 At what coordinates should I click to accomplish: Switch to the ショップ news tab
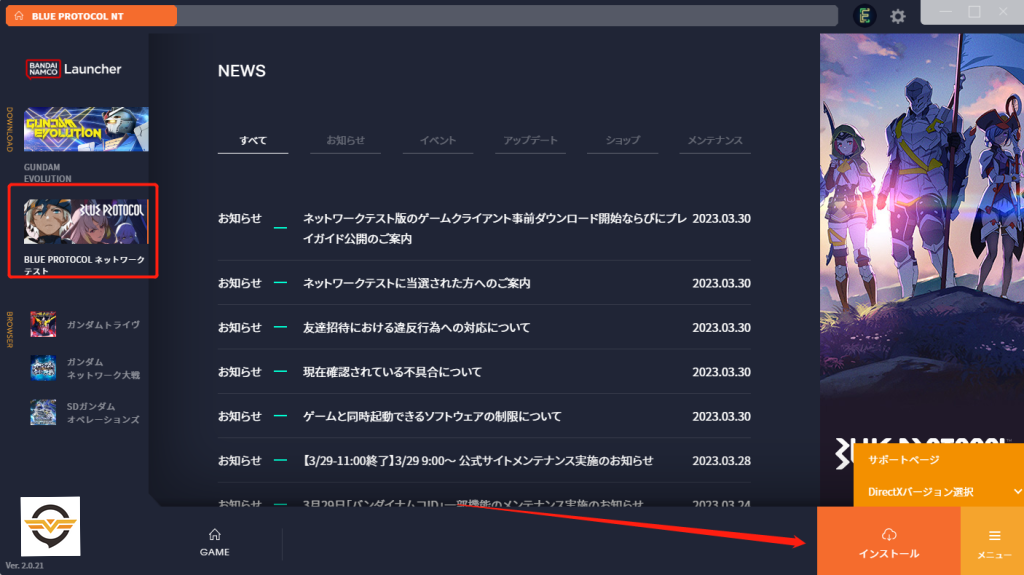622,140
